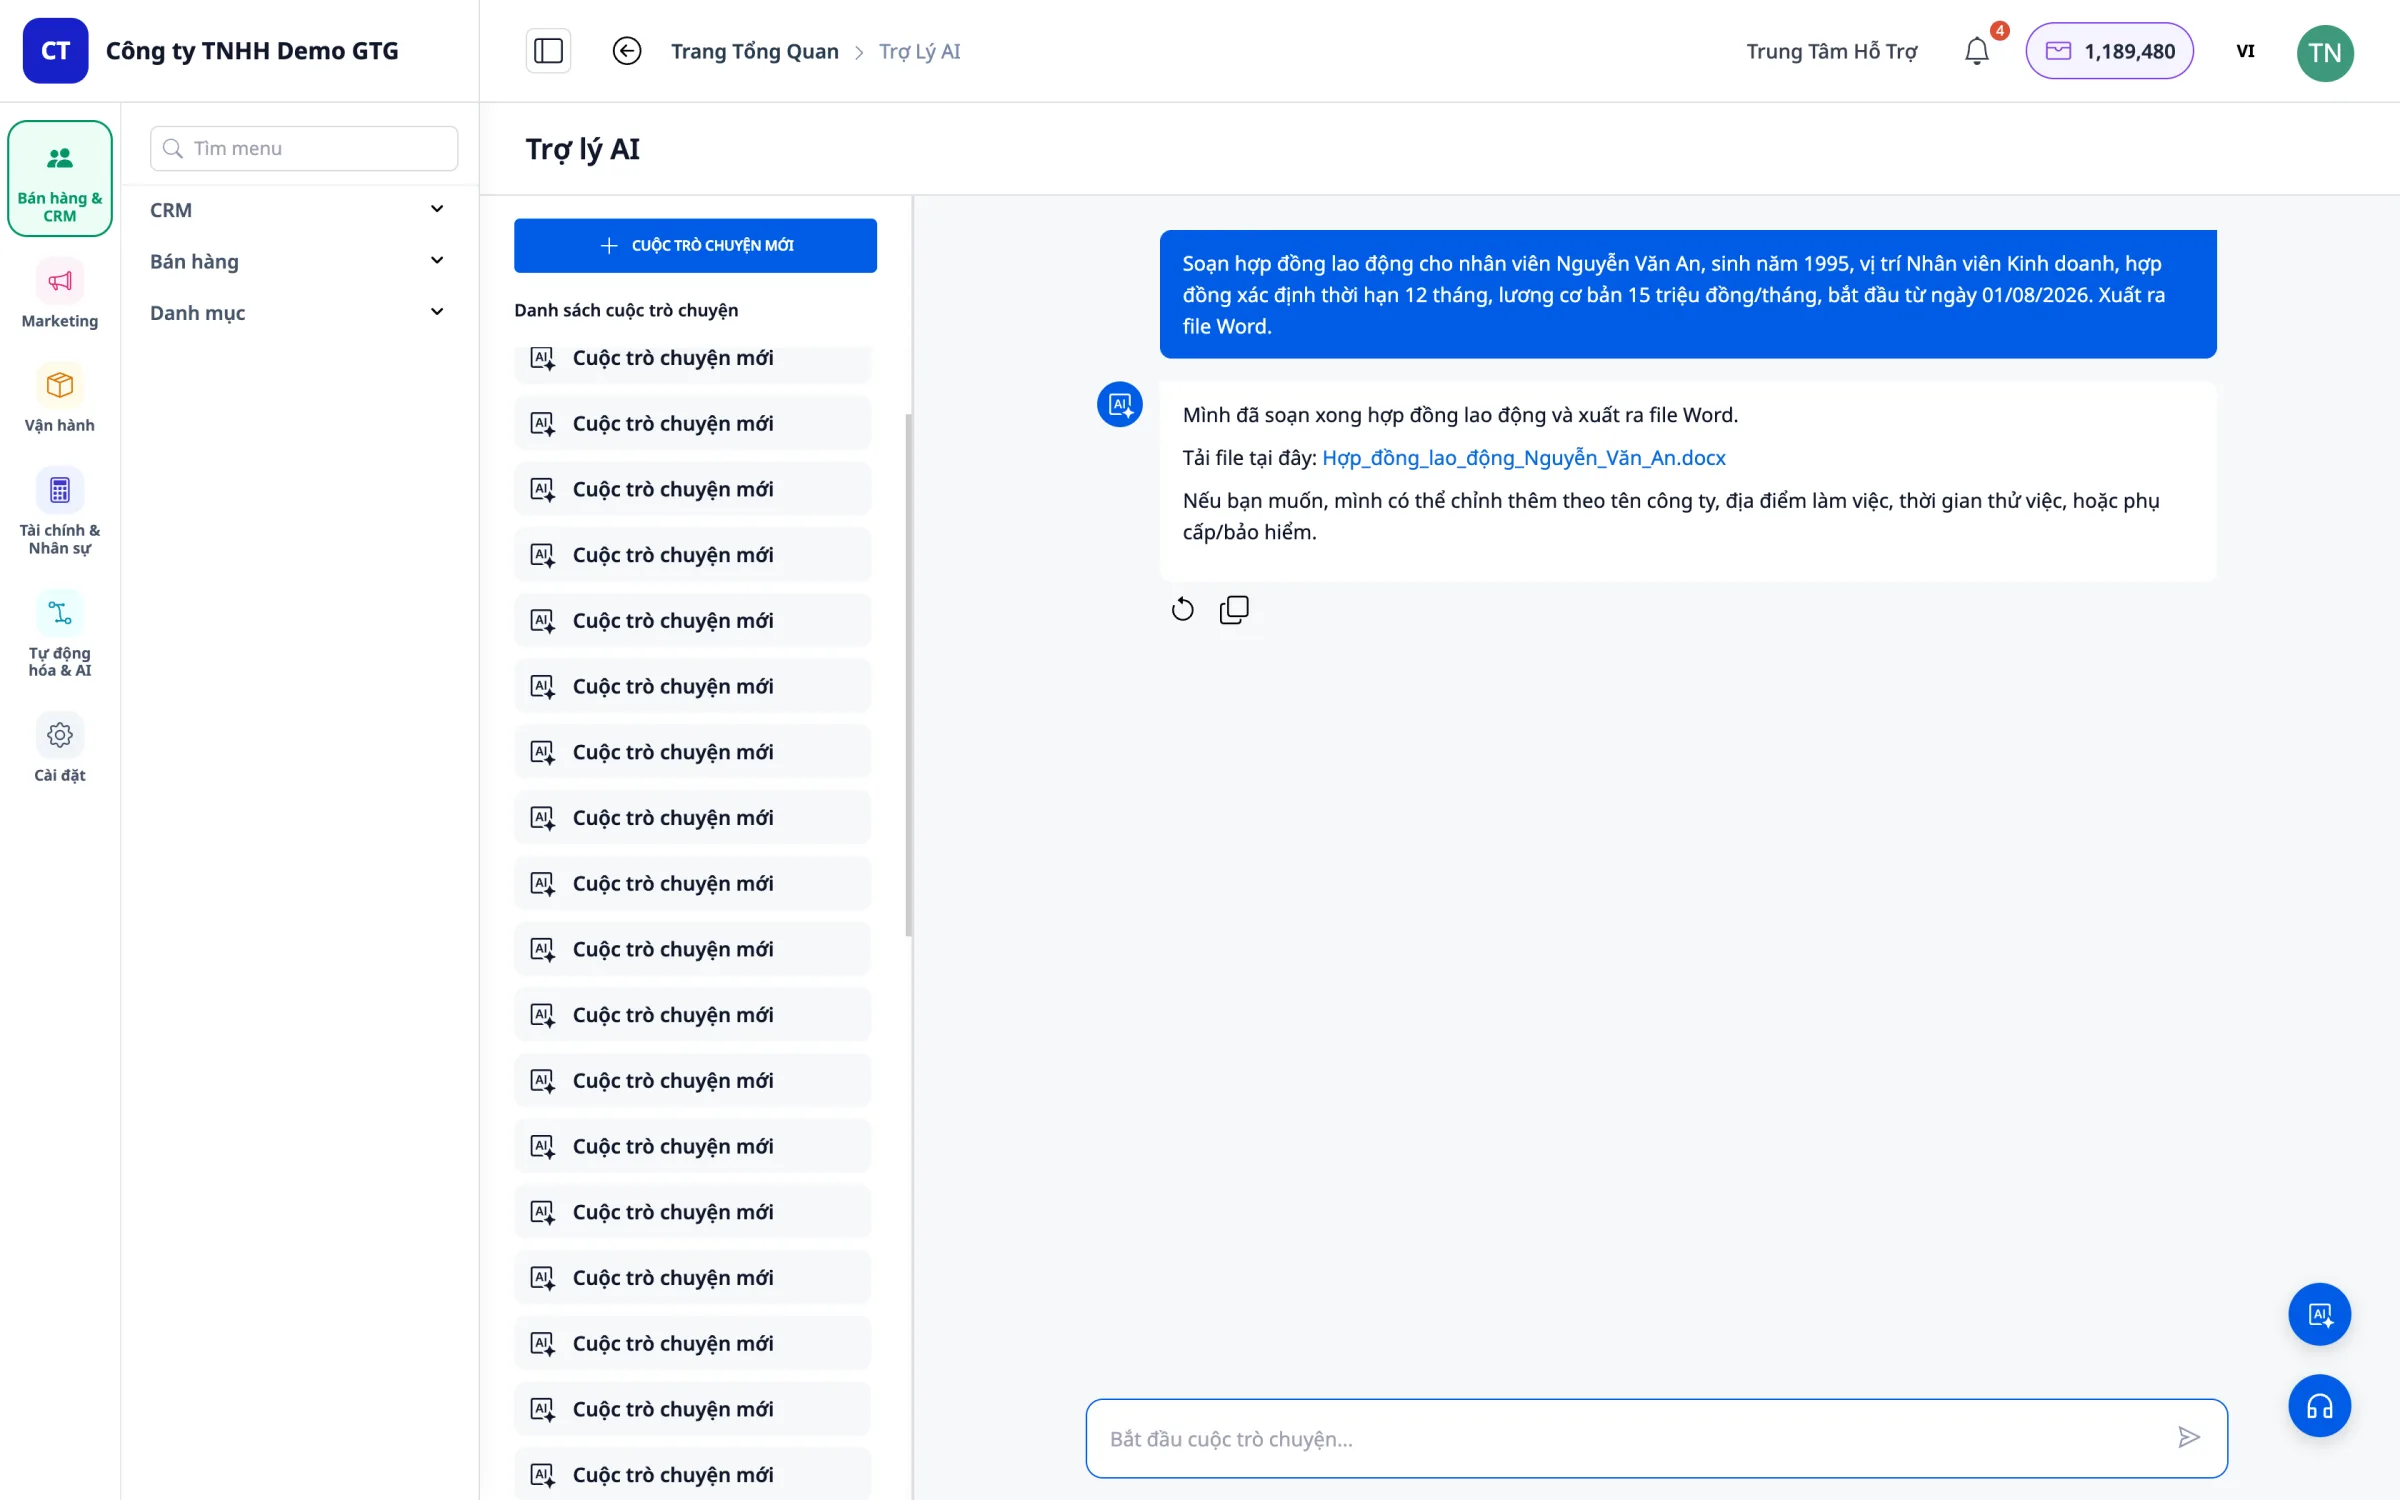Click the TN user avatar
The height and width of the screenshot is (1500, 2400).
click(x=2325, y=52)
